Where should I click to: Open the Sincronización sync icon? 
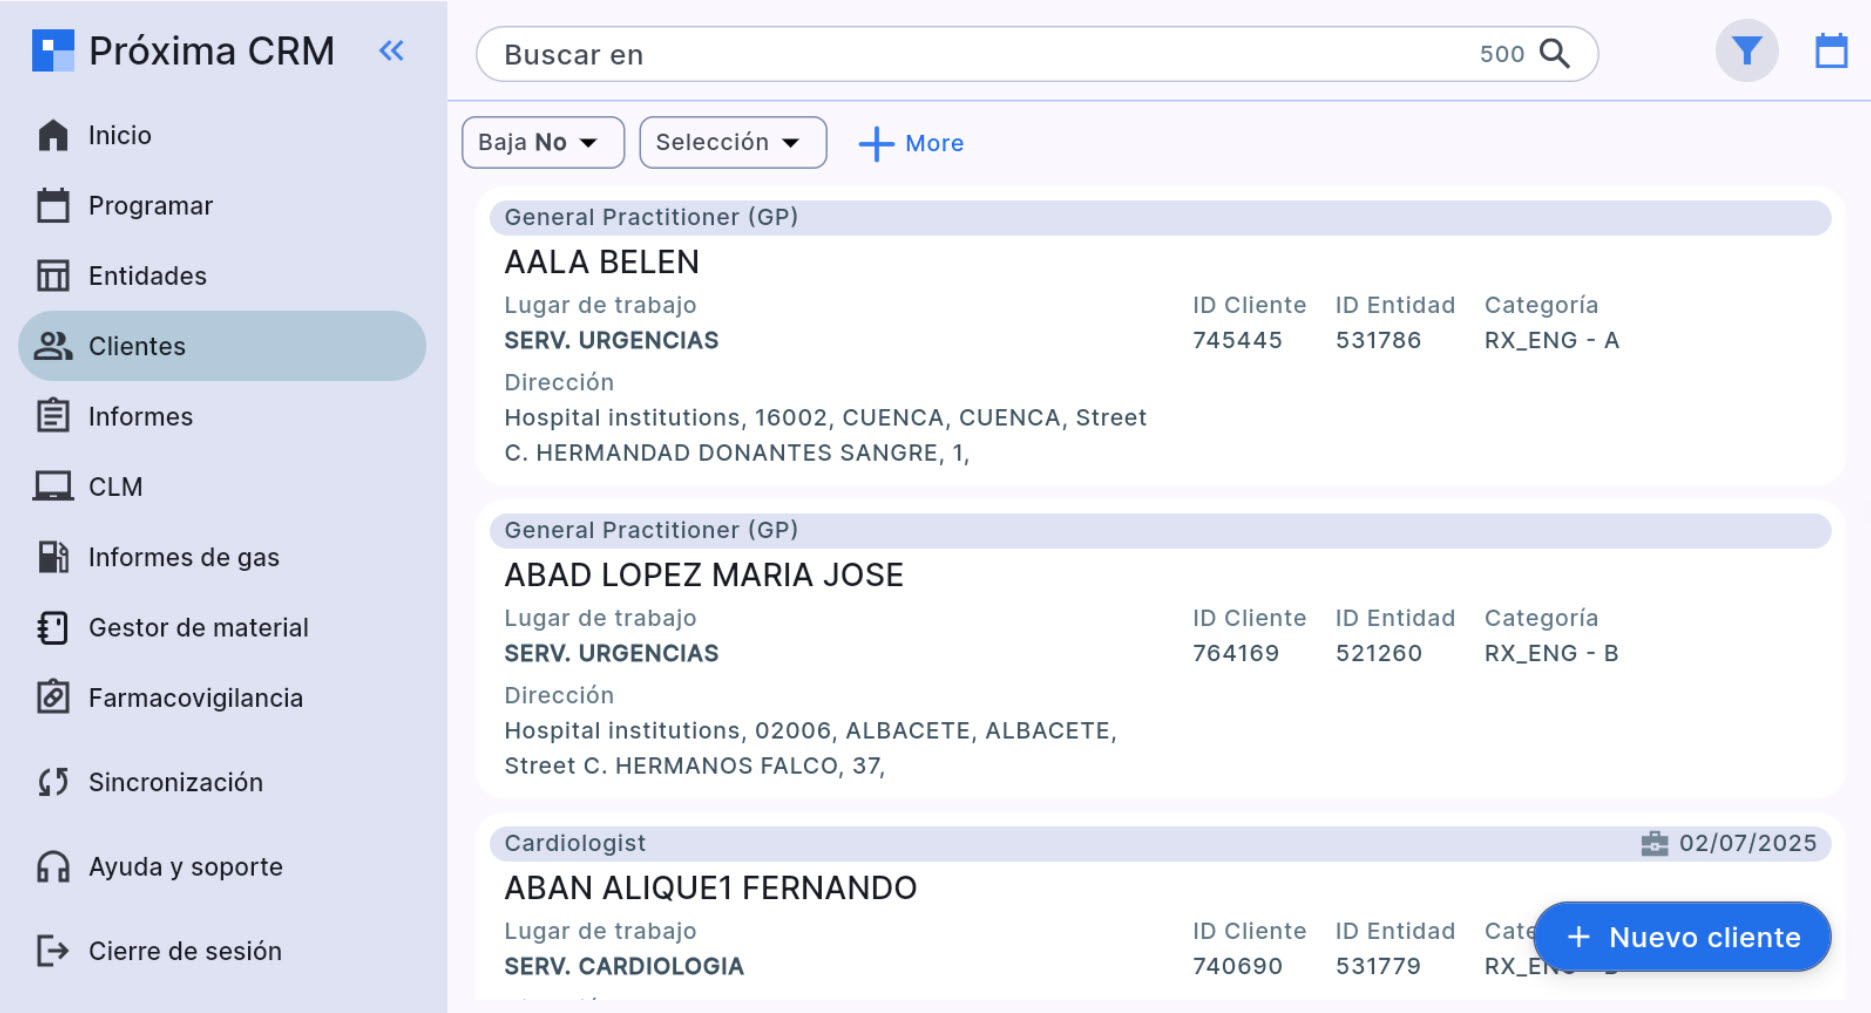click(53, 781)
